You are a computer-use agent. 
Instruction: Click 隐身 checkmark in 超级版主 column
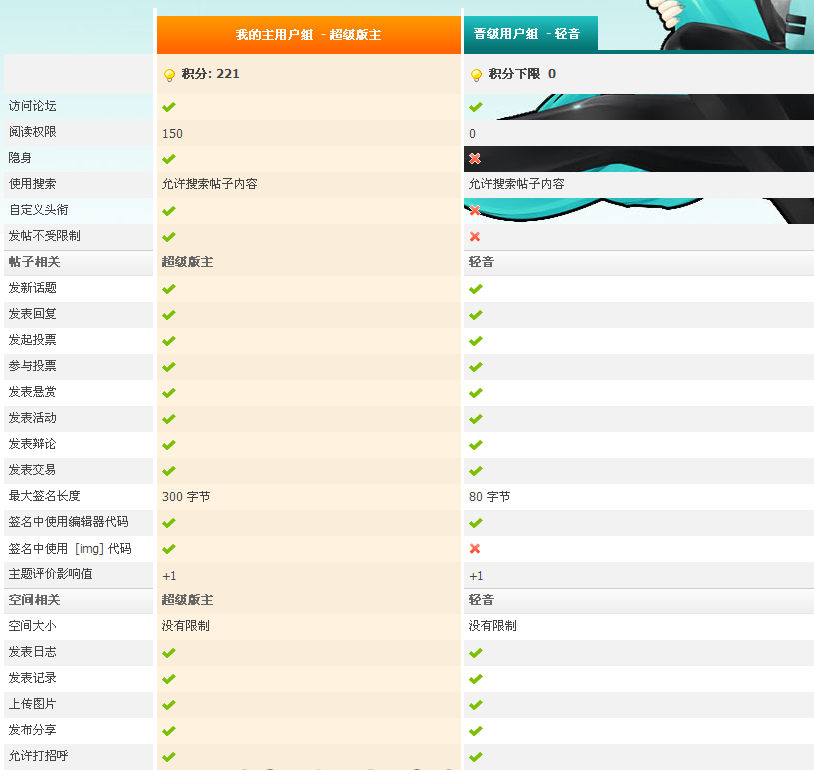(x=169, y=159)
